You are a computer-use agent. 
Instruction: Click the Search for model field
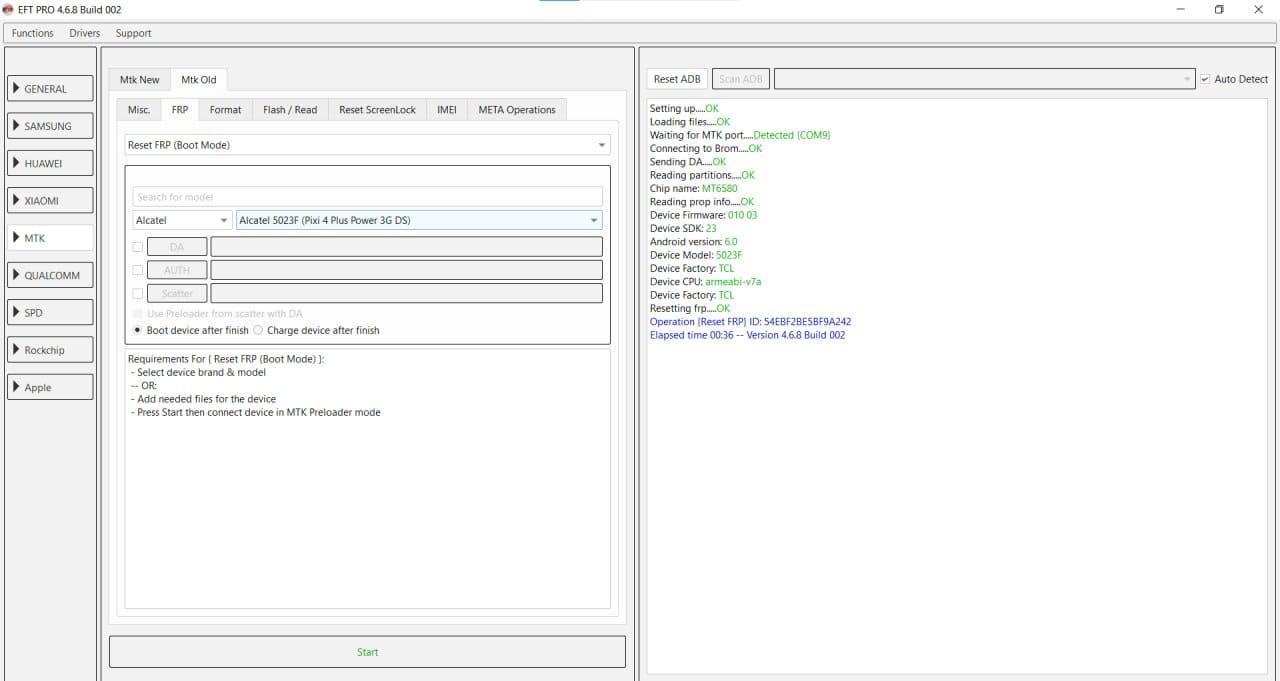pos(367,197)
